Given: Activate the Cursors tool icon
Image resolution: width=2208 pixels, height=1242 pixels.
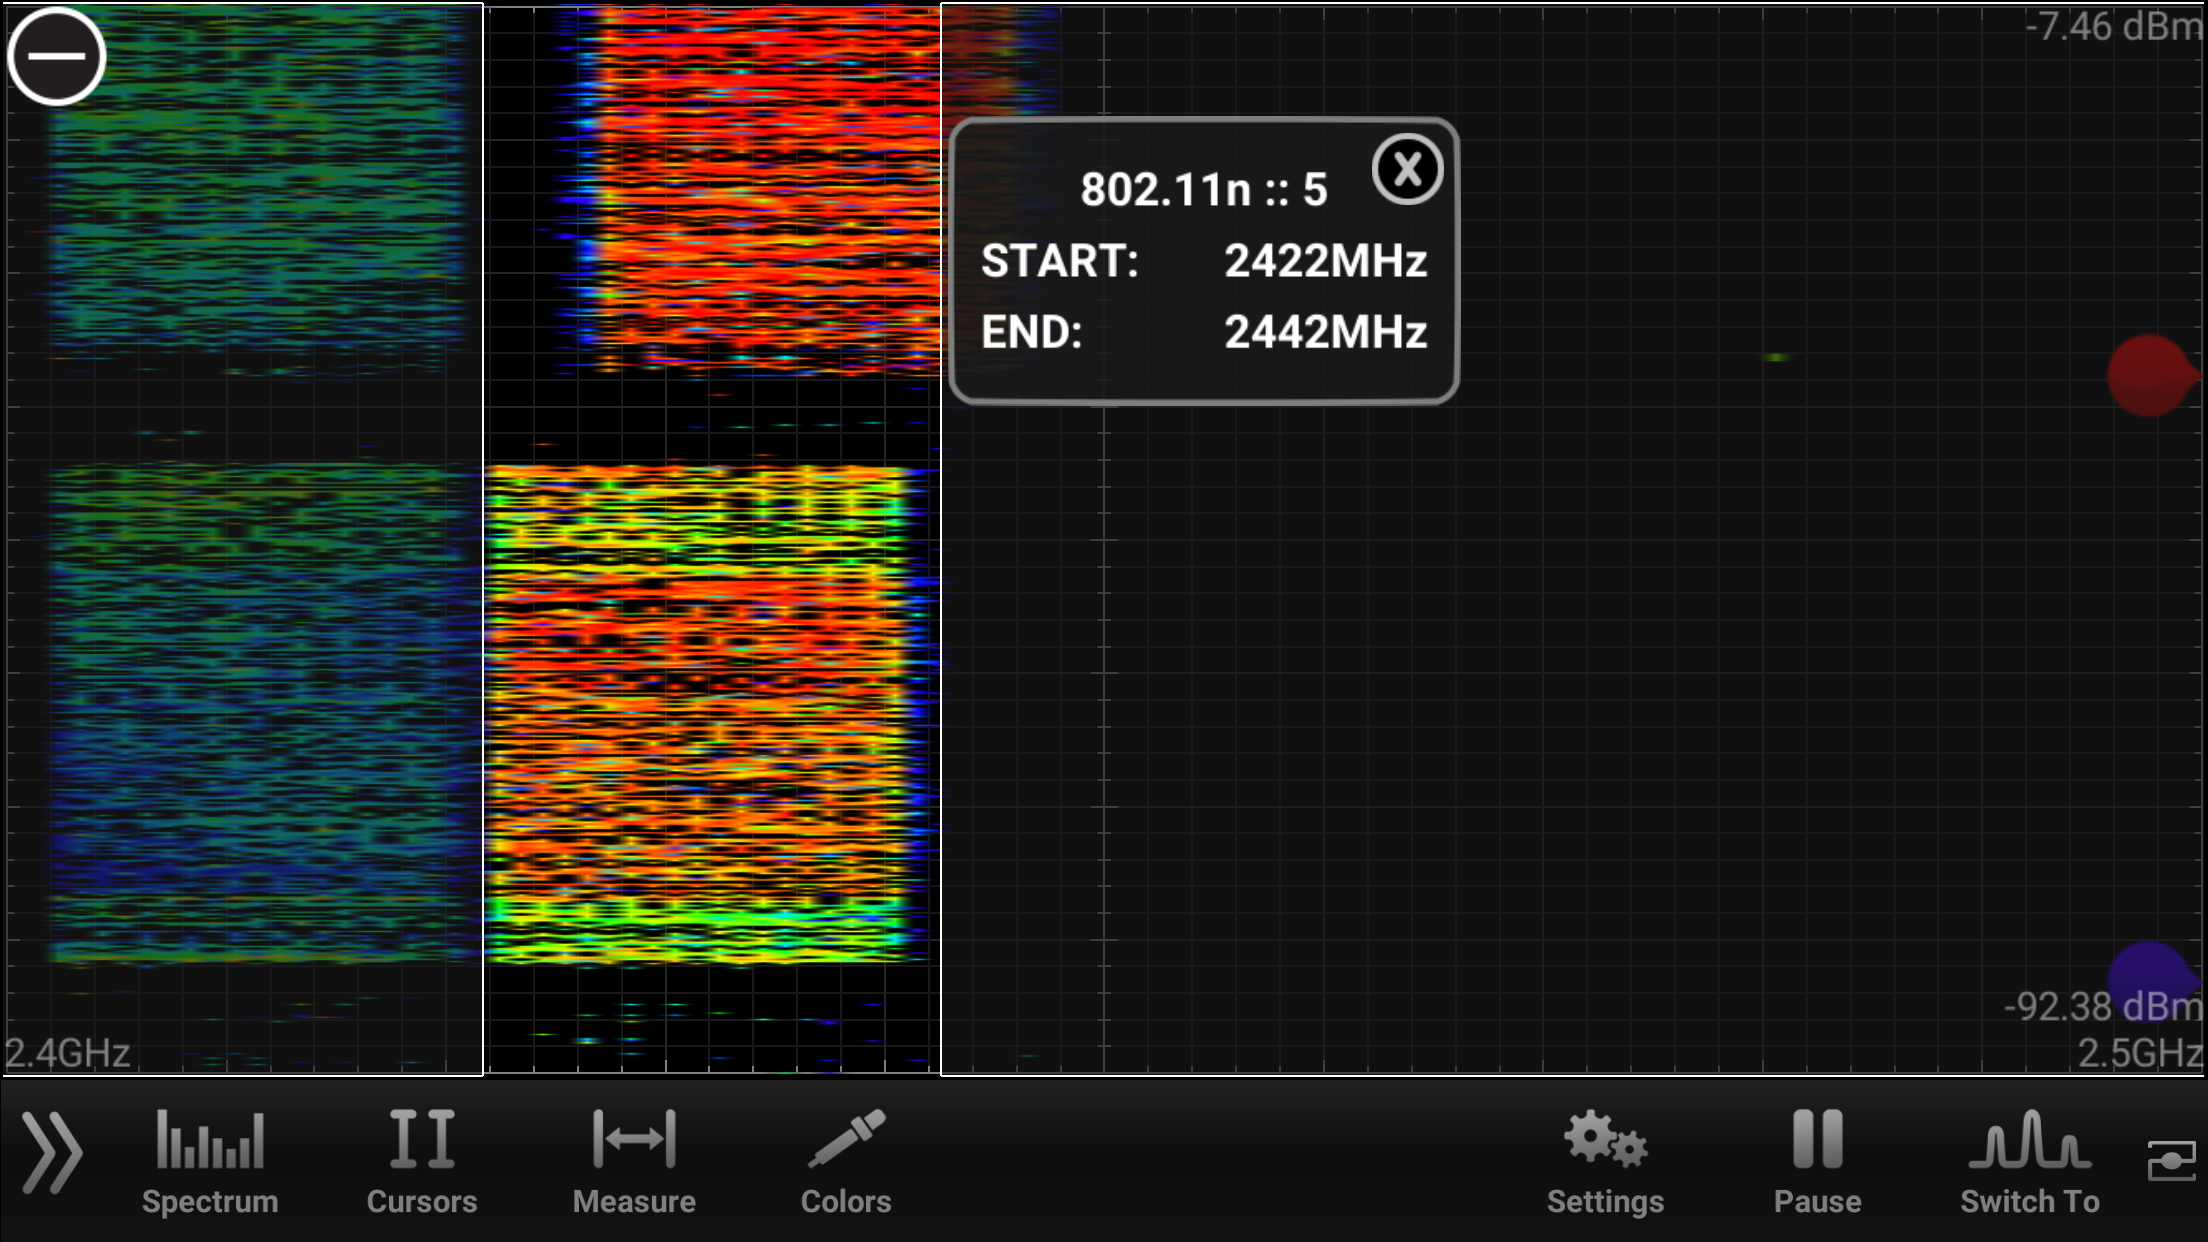Looking at the screenshot, I should click(x=421, y=1137).
